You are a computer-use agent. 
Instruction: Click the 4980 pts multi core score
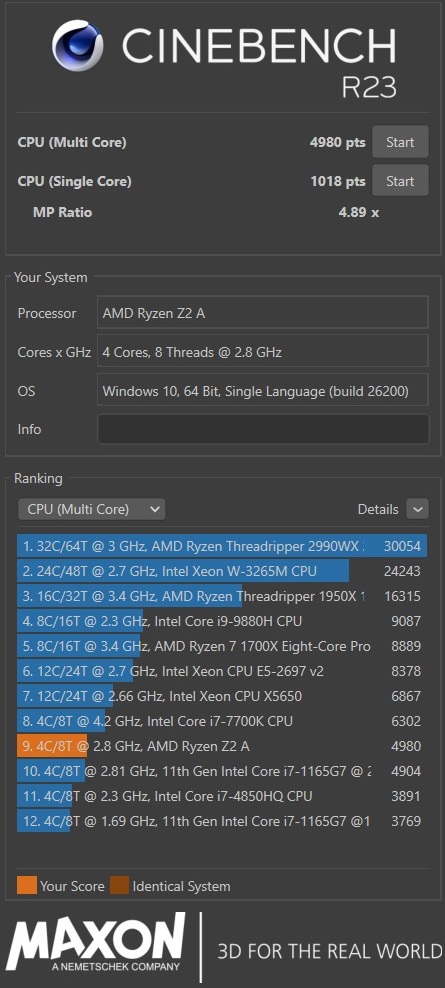(337, 142)
